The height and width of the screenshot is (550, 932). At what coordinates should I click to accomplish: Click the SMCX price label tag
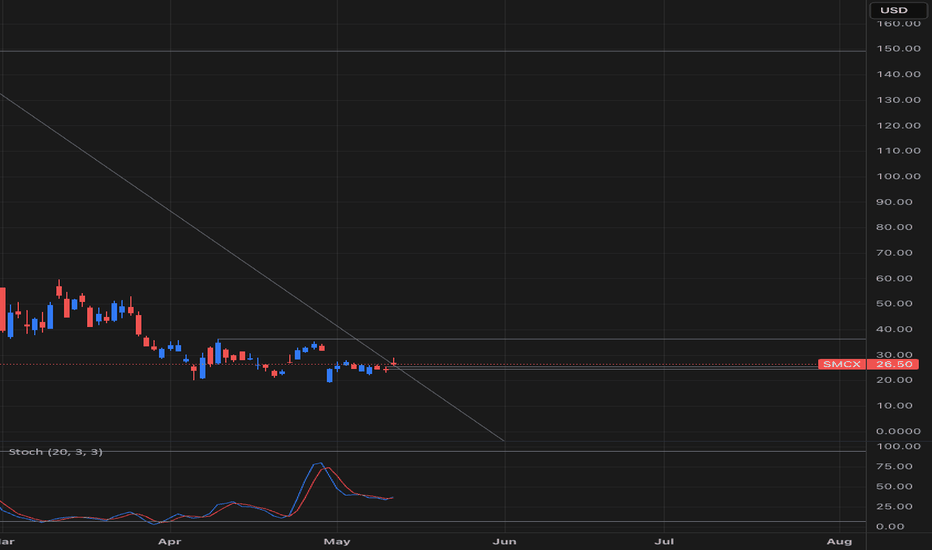pyautogui.click(x=842, y=364)
